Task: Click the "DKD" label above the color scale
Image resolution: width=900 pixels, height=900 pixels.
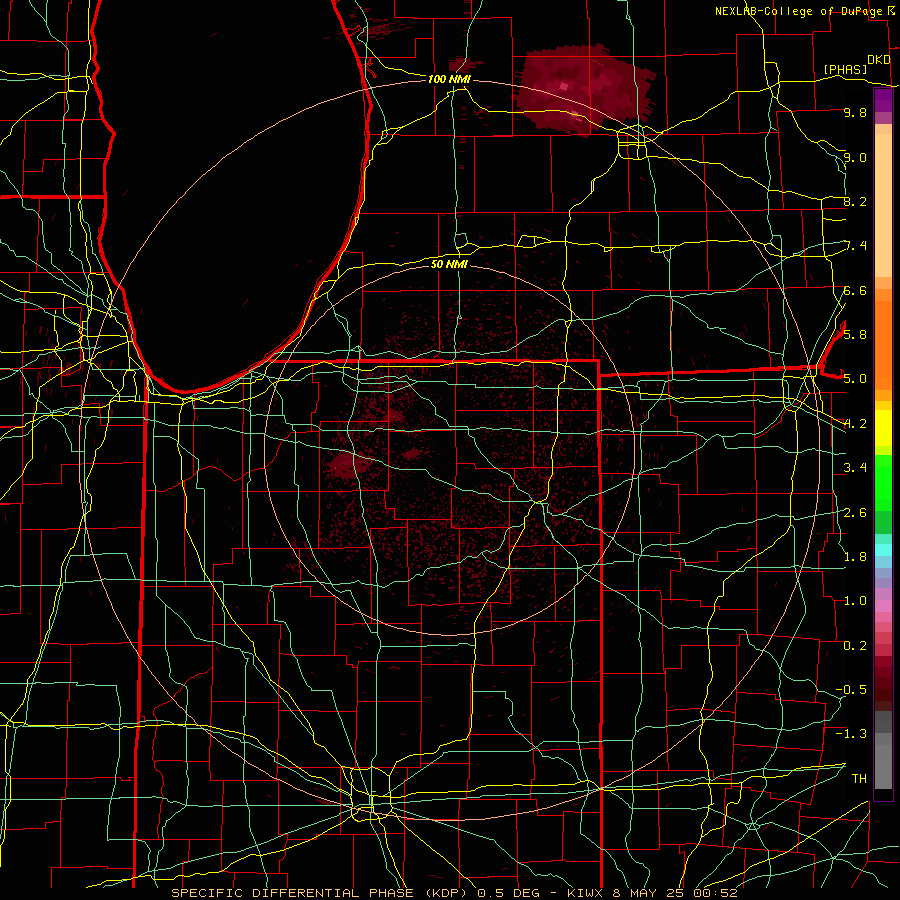Action: point(879,60)
